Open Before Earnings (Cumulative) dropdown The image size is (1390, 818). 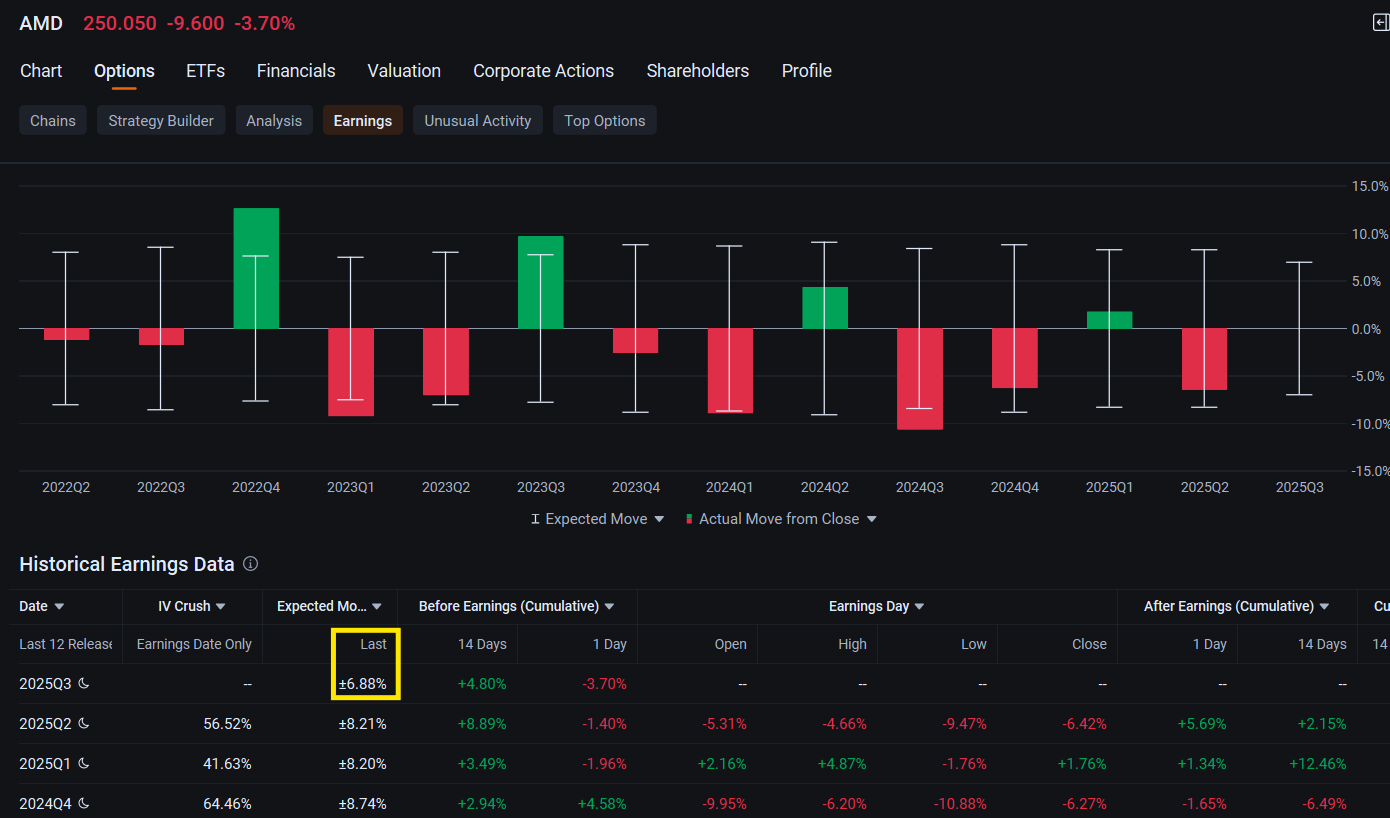click(609, 607)
